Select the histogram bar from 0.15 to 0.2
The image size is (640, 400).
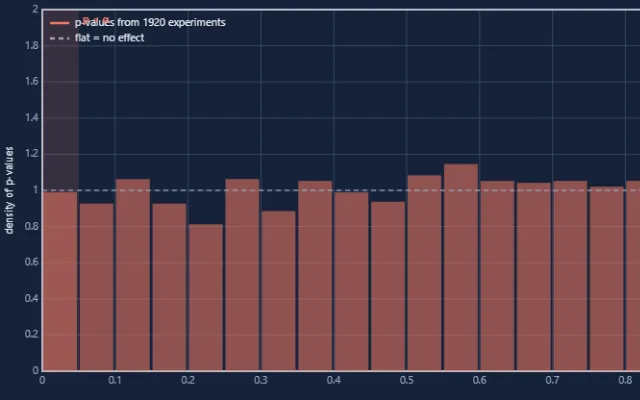[169, 287]
